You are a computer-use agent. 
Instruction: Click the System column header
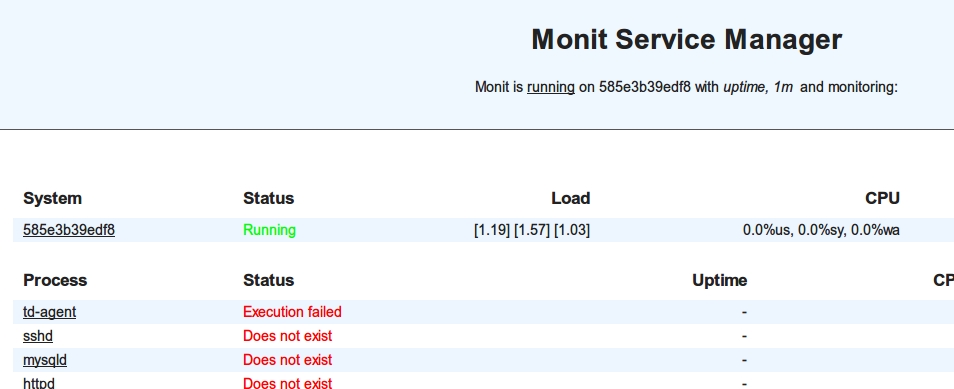(x=52, y=198)
